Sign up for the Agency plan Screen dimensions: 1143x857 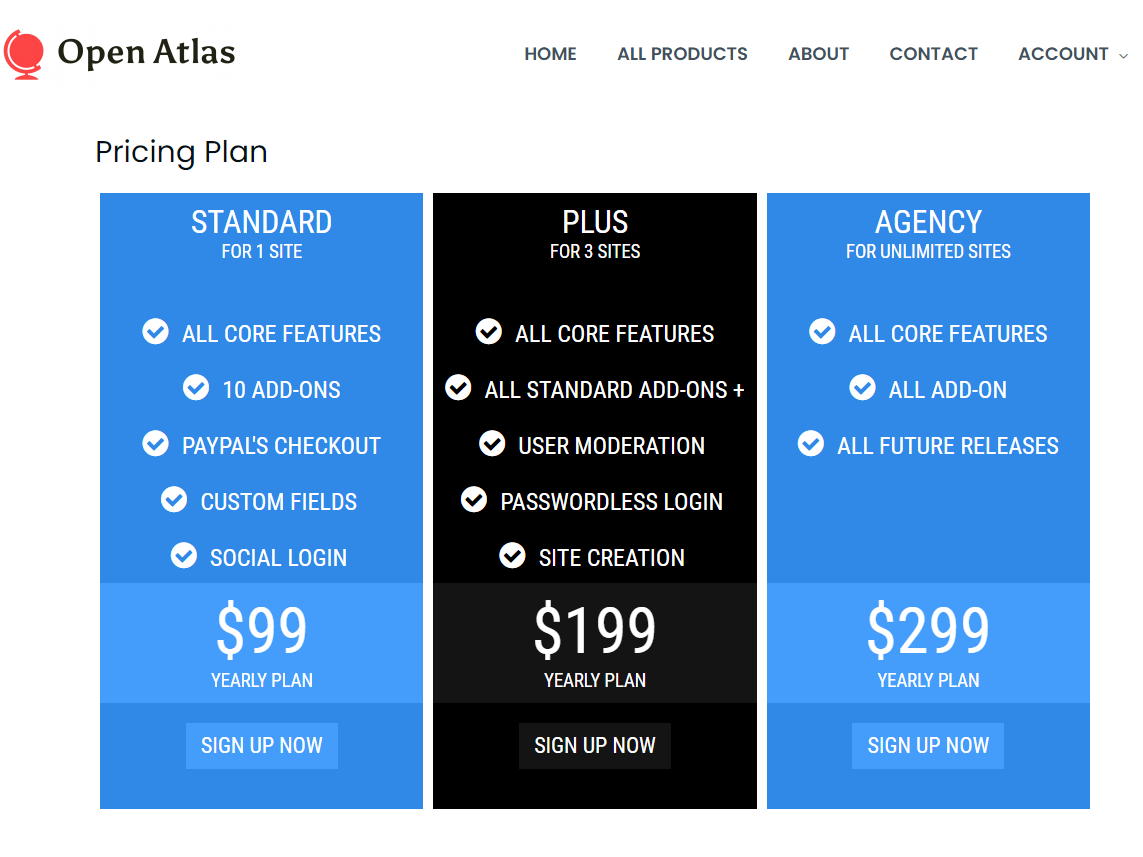click(928, 746)
